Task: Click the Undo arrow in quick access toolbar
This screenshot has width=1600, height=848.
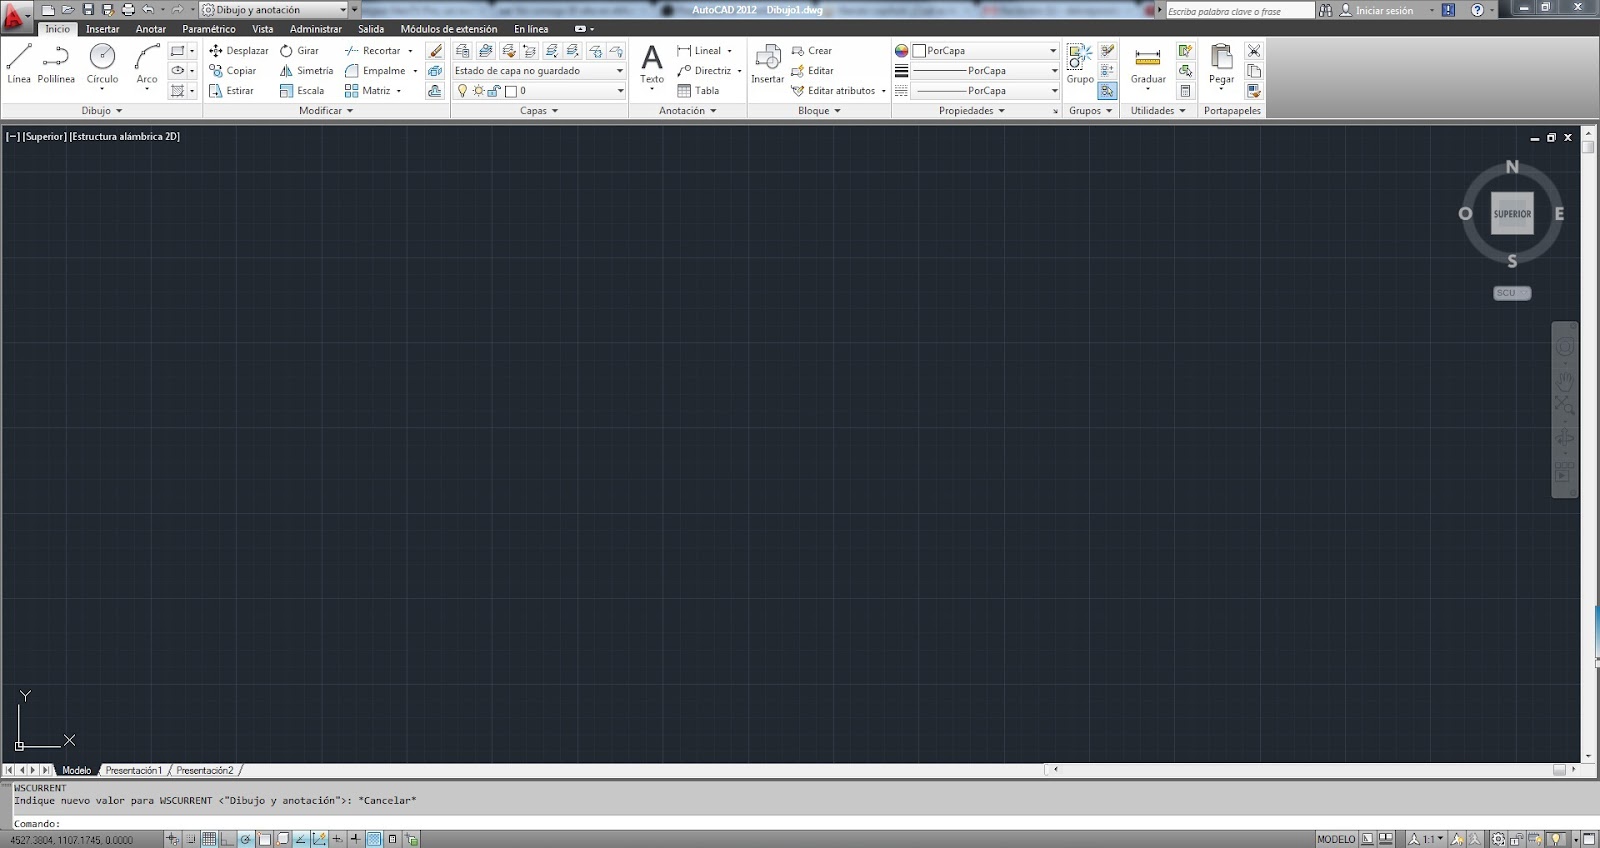Action: 148,9
